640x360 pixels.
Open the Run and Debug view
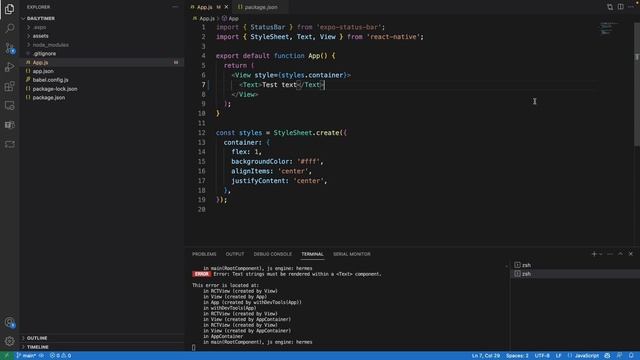(x=9, y=67)
